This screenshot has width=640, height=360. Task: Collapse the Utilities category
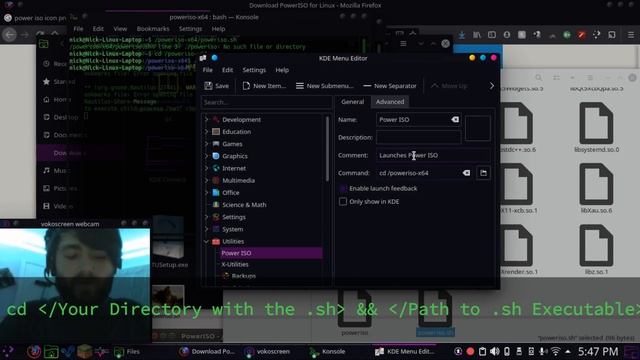click(x=207, y=241)
